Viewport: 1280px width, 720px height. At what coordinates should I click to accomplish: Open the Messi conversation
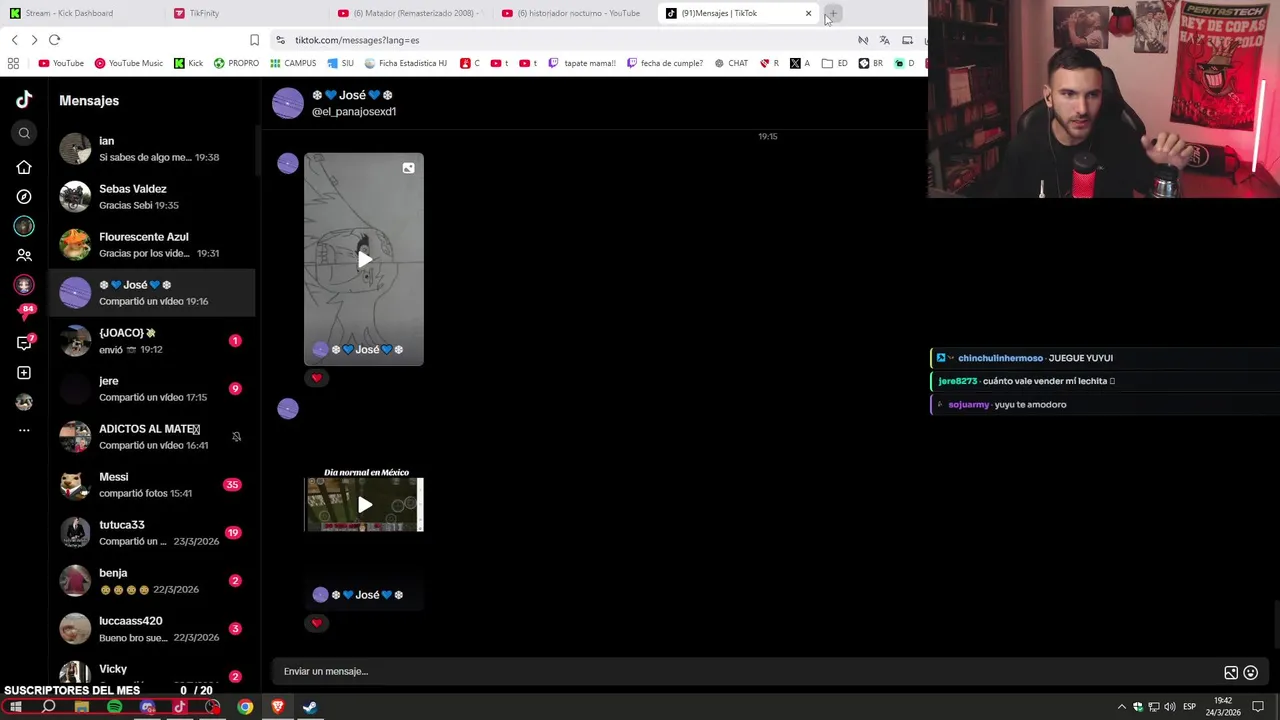coord(152,485)
